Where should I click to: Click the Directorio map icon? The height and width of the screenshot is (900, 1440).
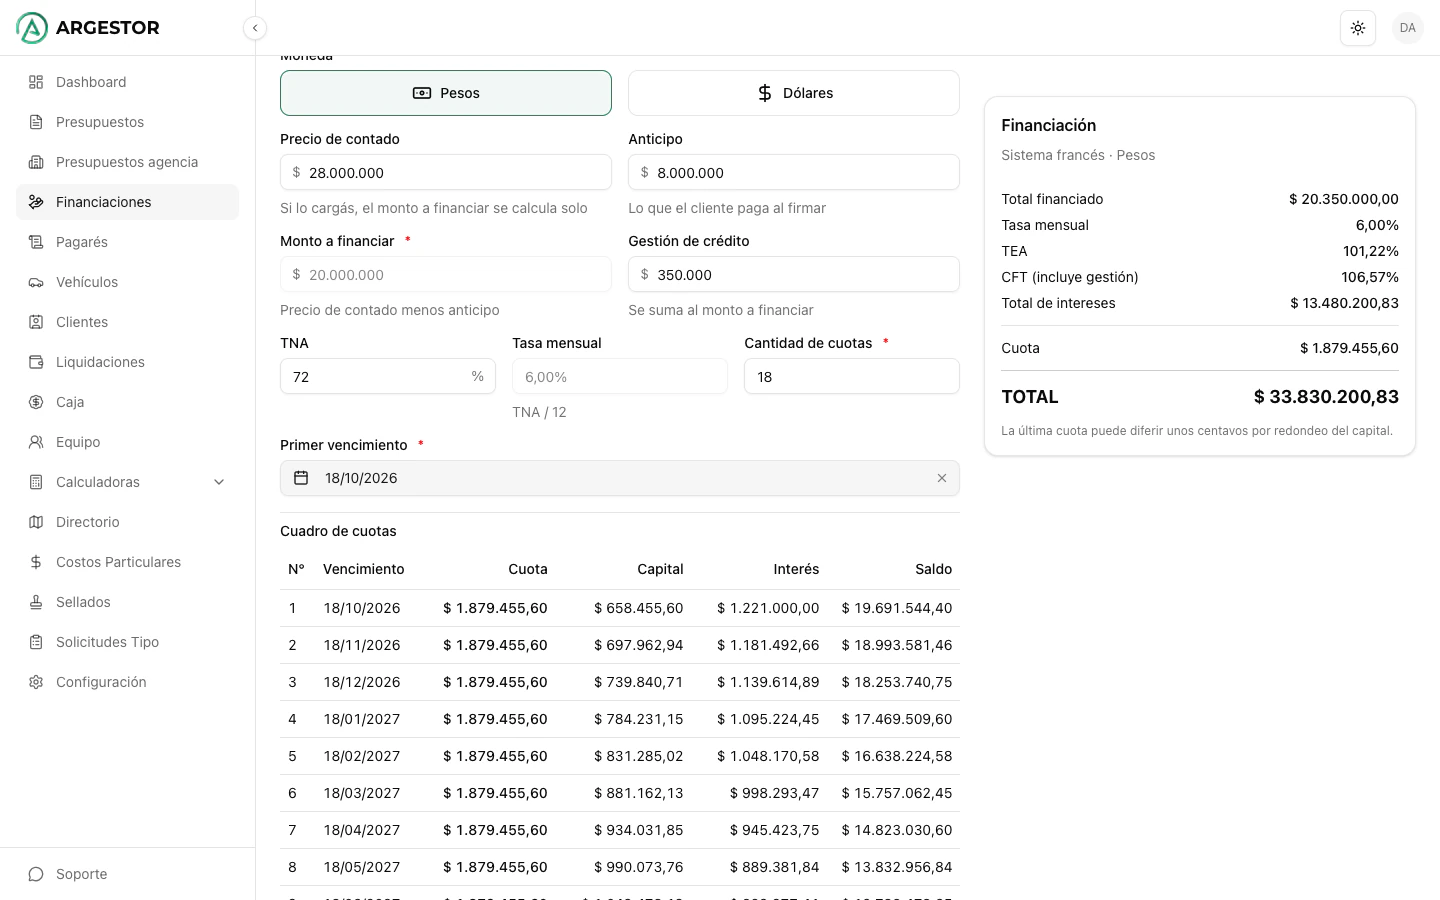[36, 522]
